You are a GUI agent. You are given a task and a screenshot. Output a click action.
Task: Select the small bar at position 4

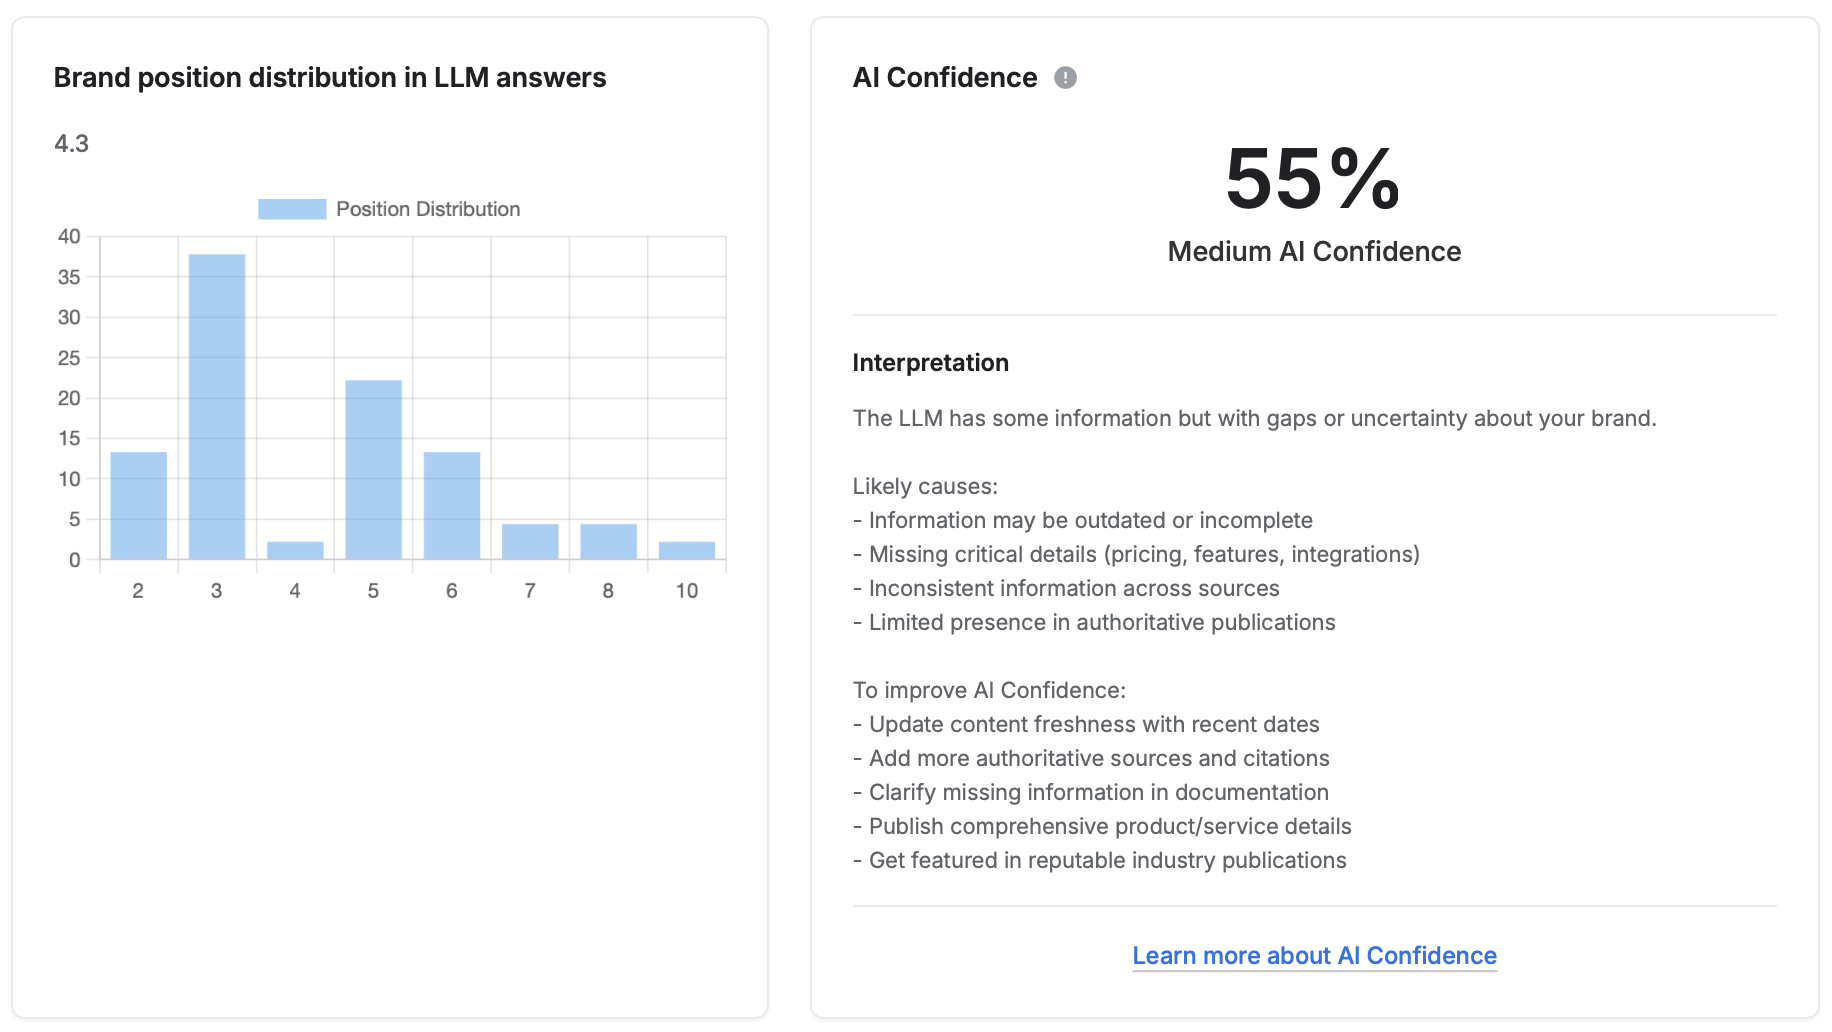click(x=295, y=551)
